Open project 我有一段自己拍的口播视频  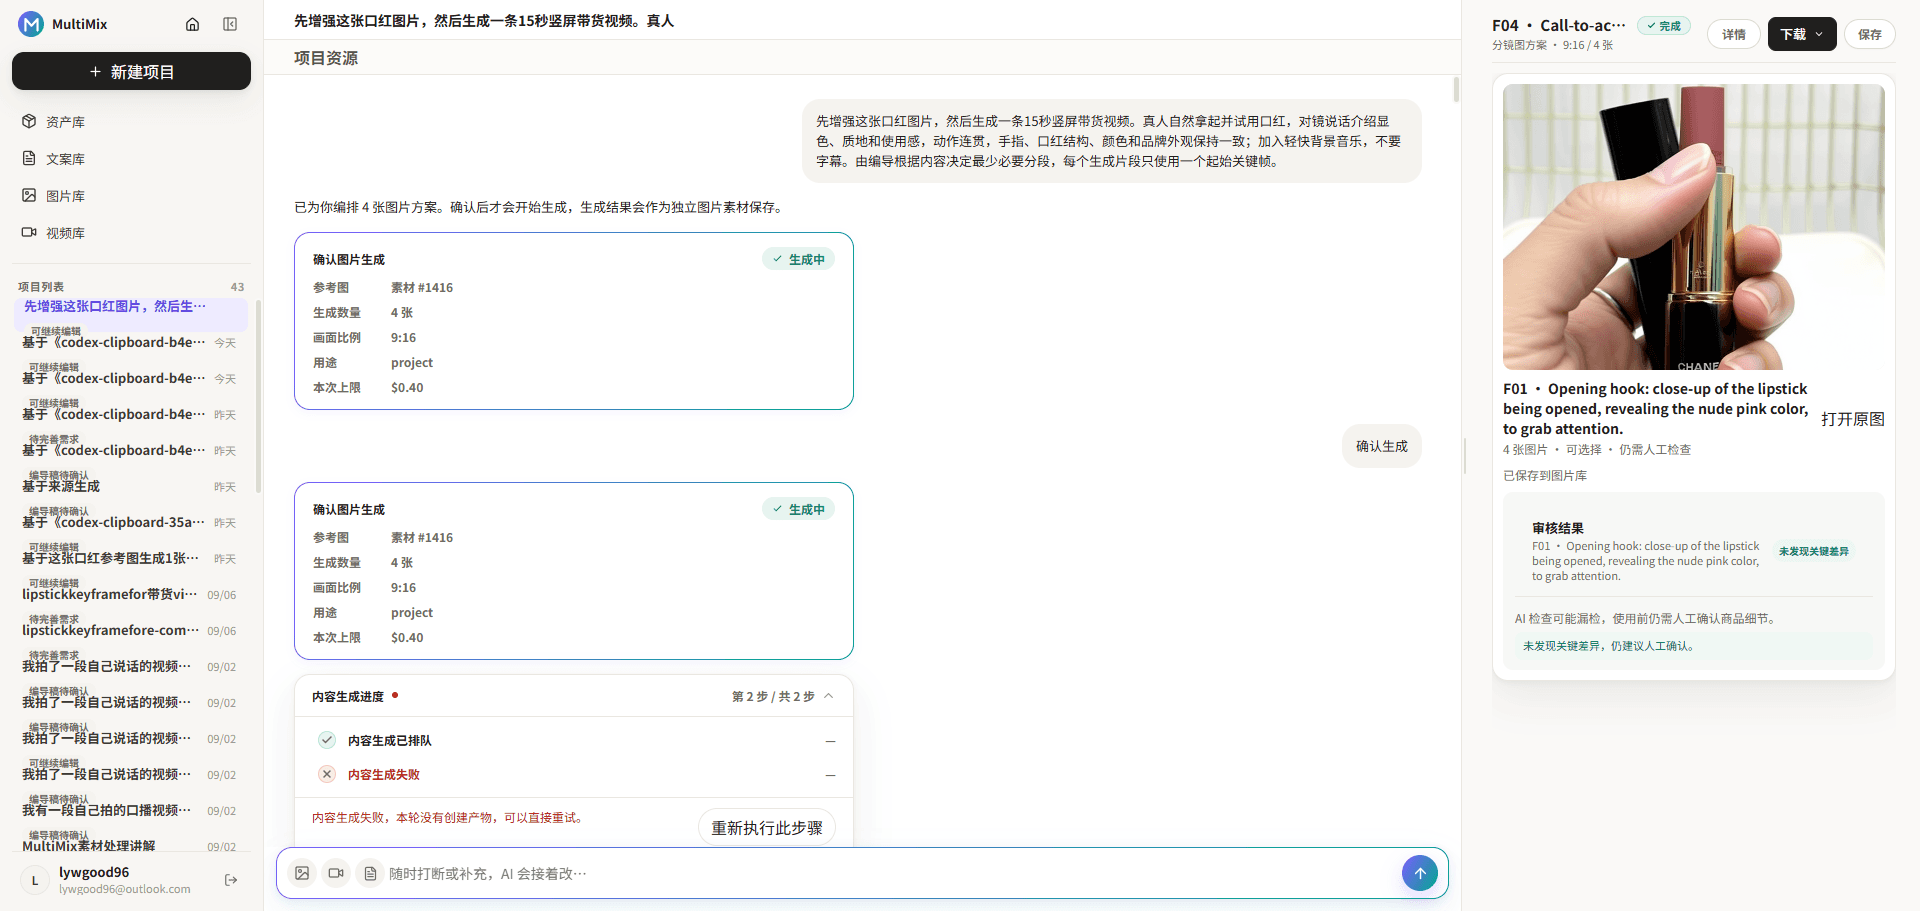pyautogui.click(x=131, y=808)
